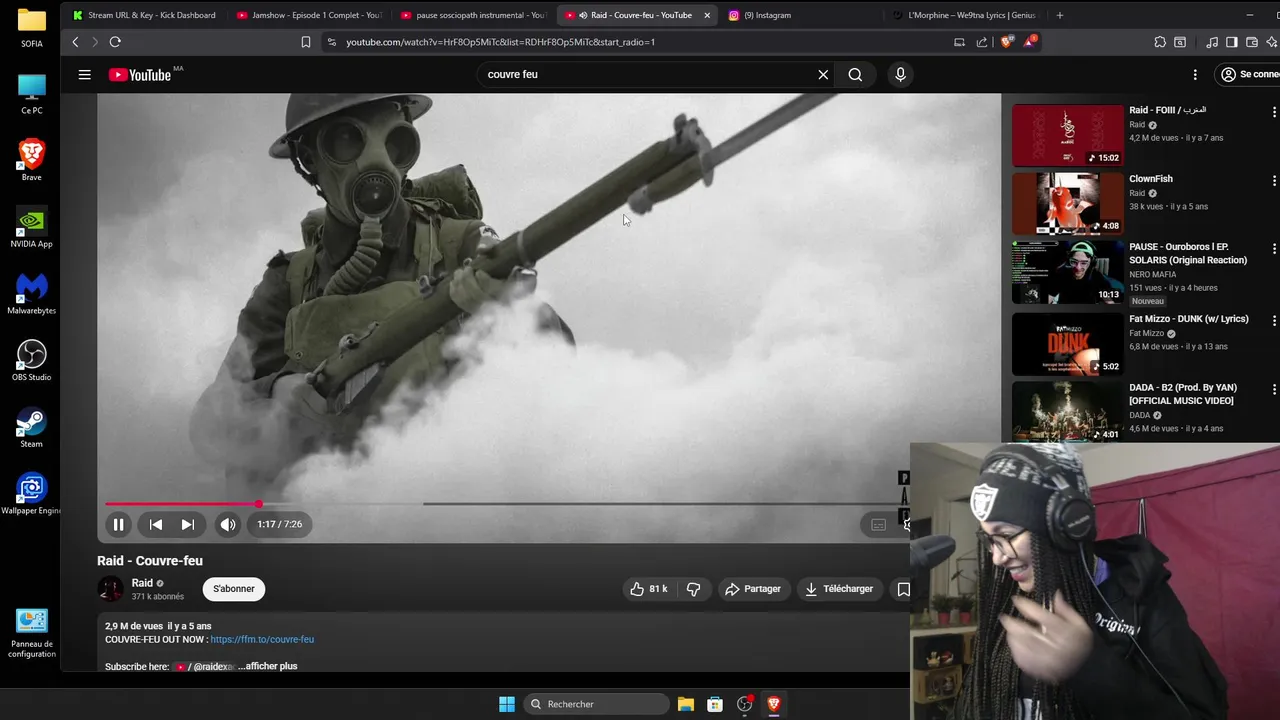Open the Raid - FOIII video thumbnail
The image size is (1280, 720).
coord(1068,135)
